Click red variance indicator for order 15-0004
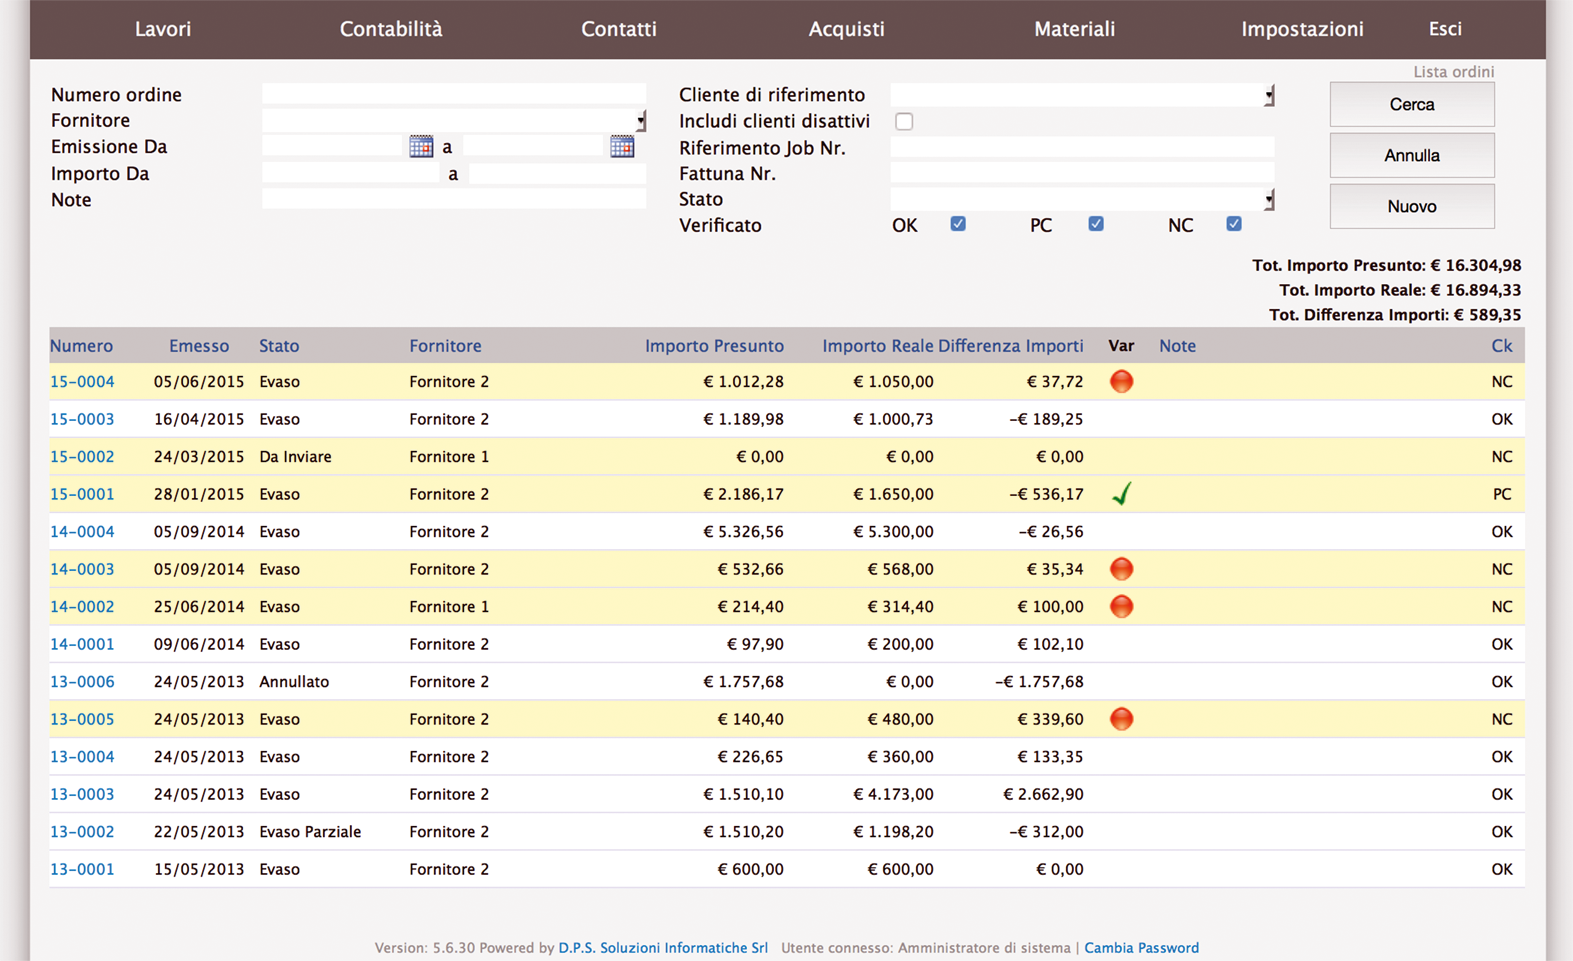This screenshot has height=961, width=1573. [1121, 381]
